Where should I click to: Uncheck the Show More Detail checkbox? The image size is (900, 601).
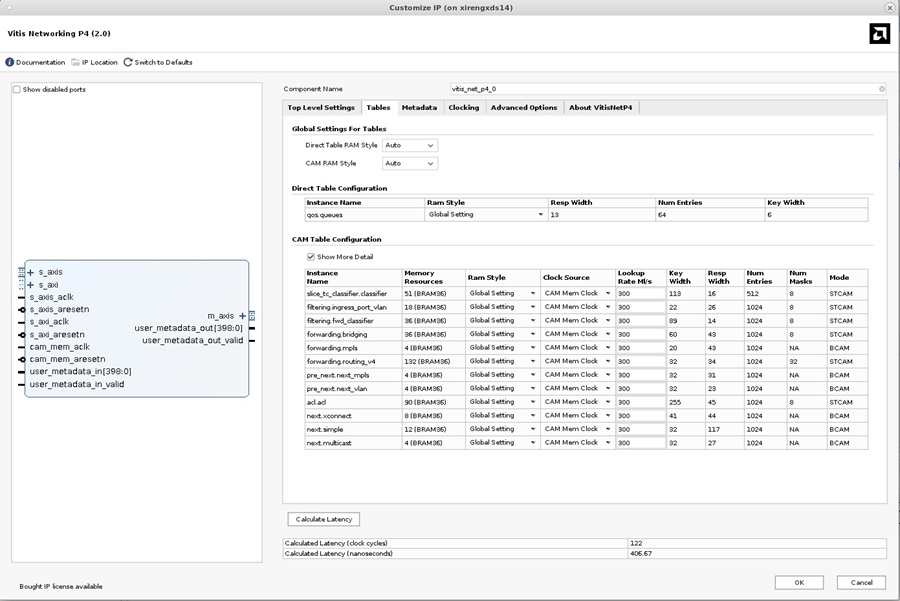click(x=311, y=257)
